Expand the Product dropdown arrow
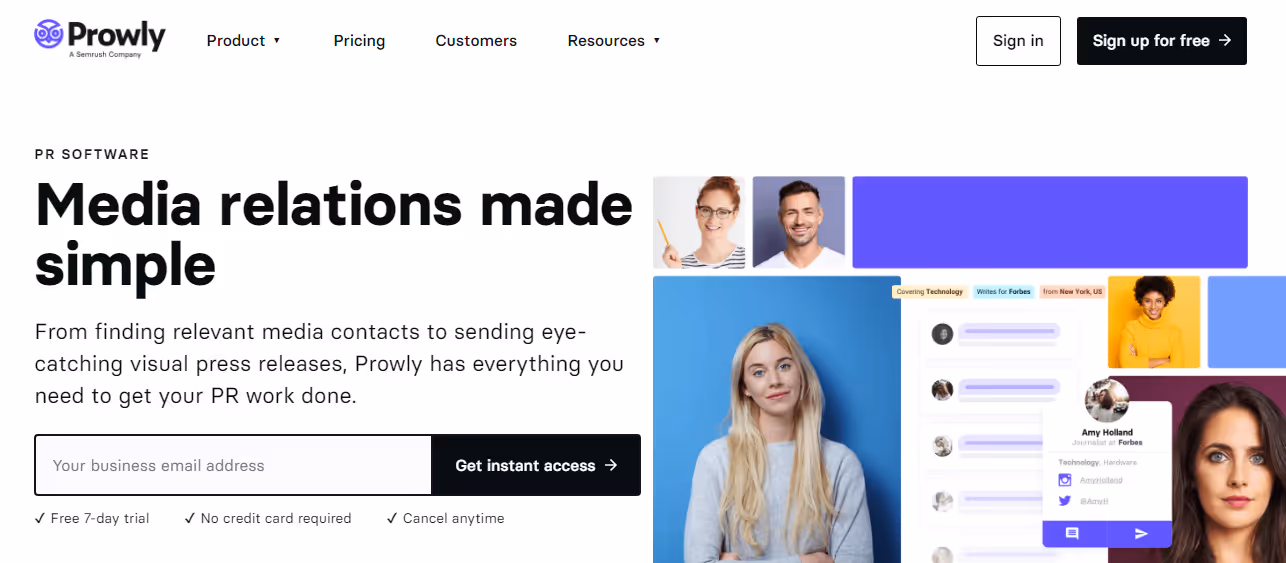This screenshot has height=563, width=1286. tap(277, 41)
